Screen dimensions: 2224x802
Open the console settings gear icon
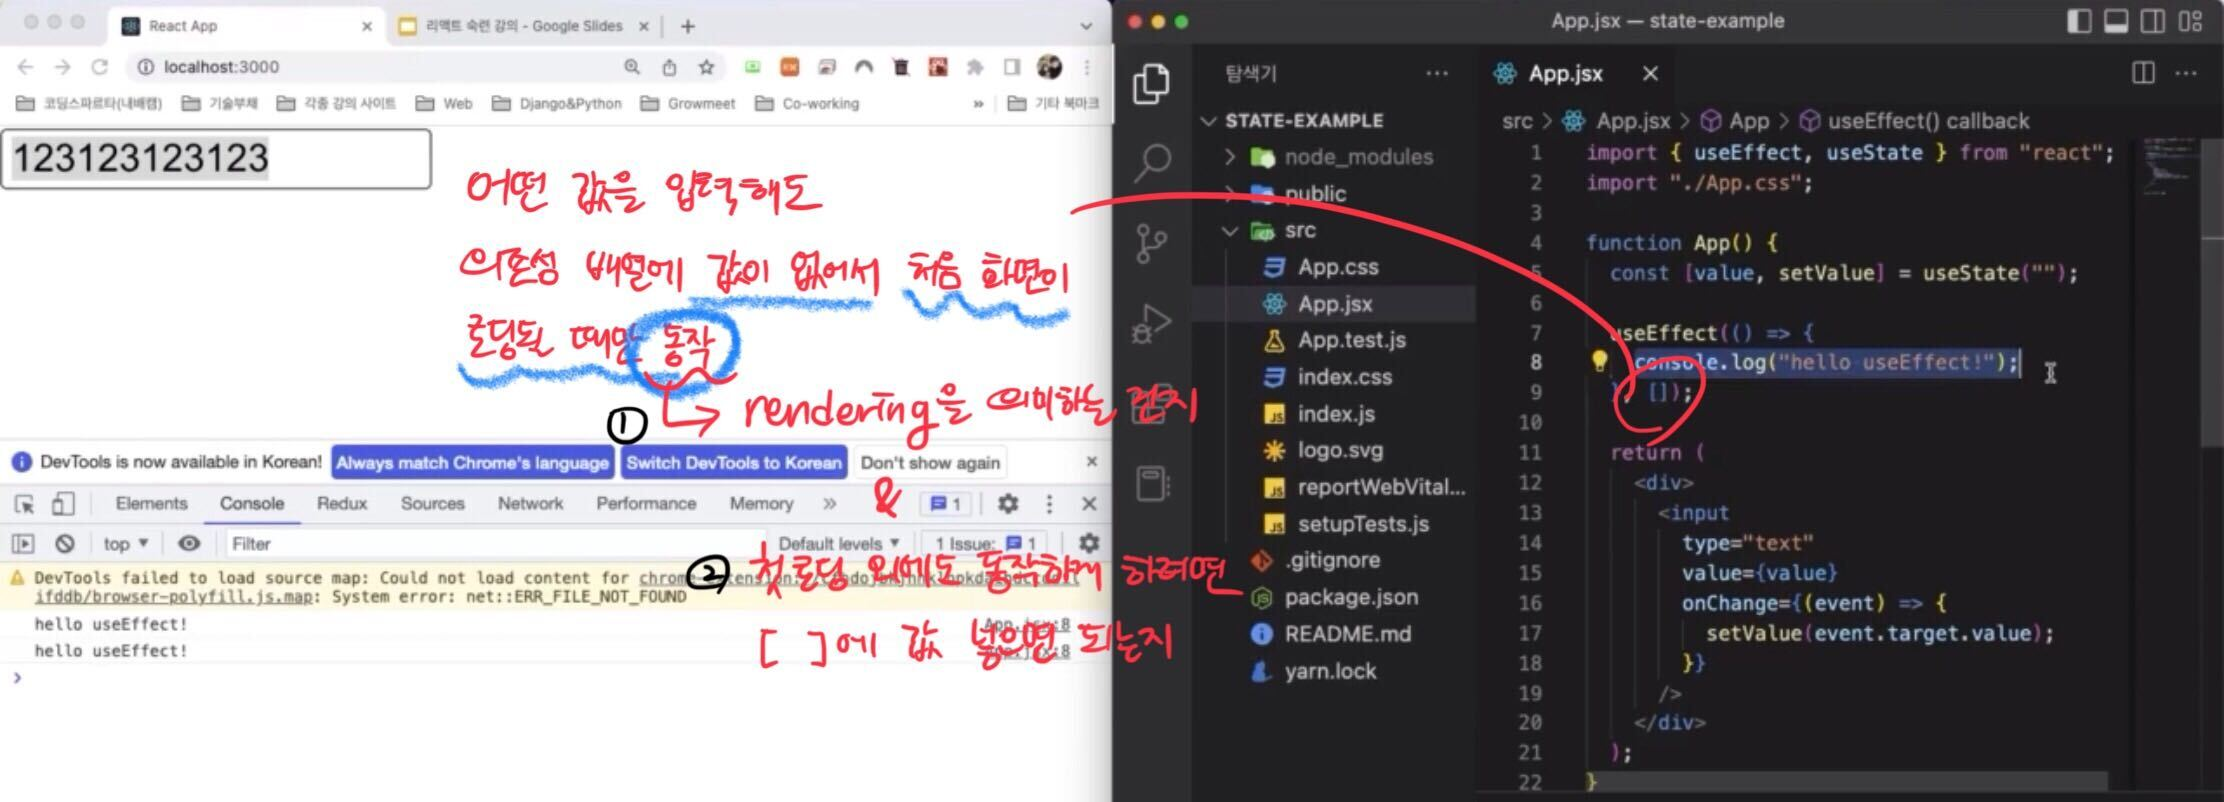point(1089,543)
